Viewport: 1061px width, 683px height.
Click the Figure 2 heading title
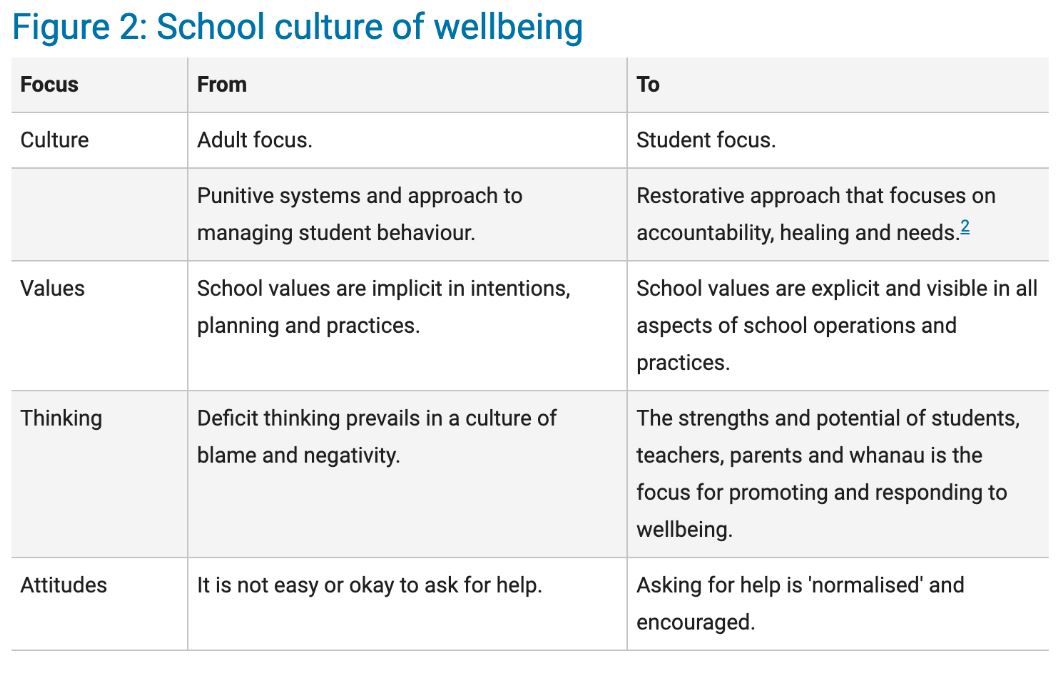297,27
